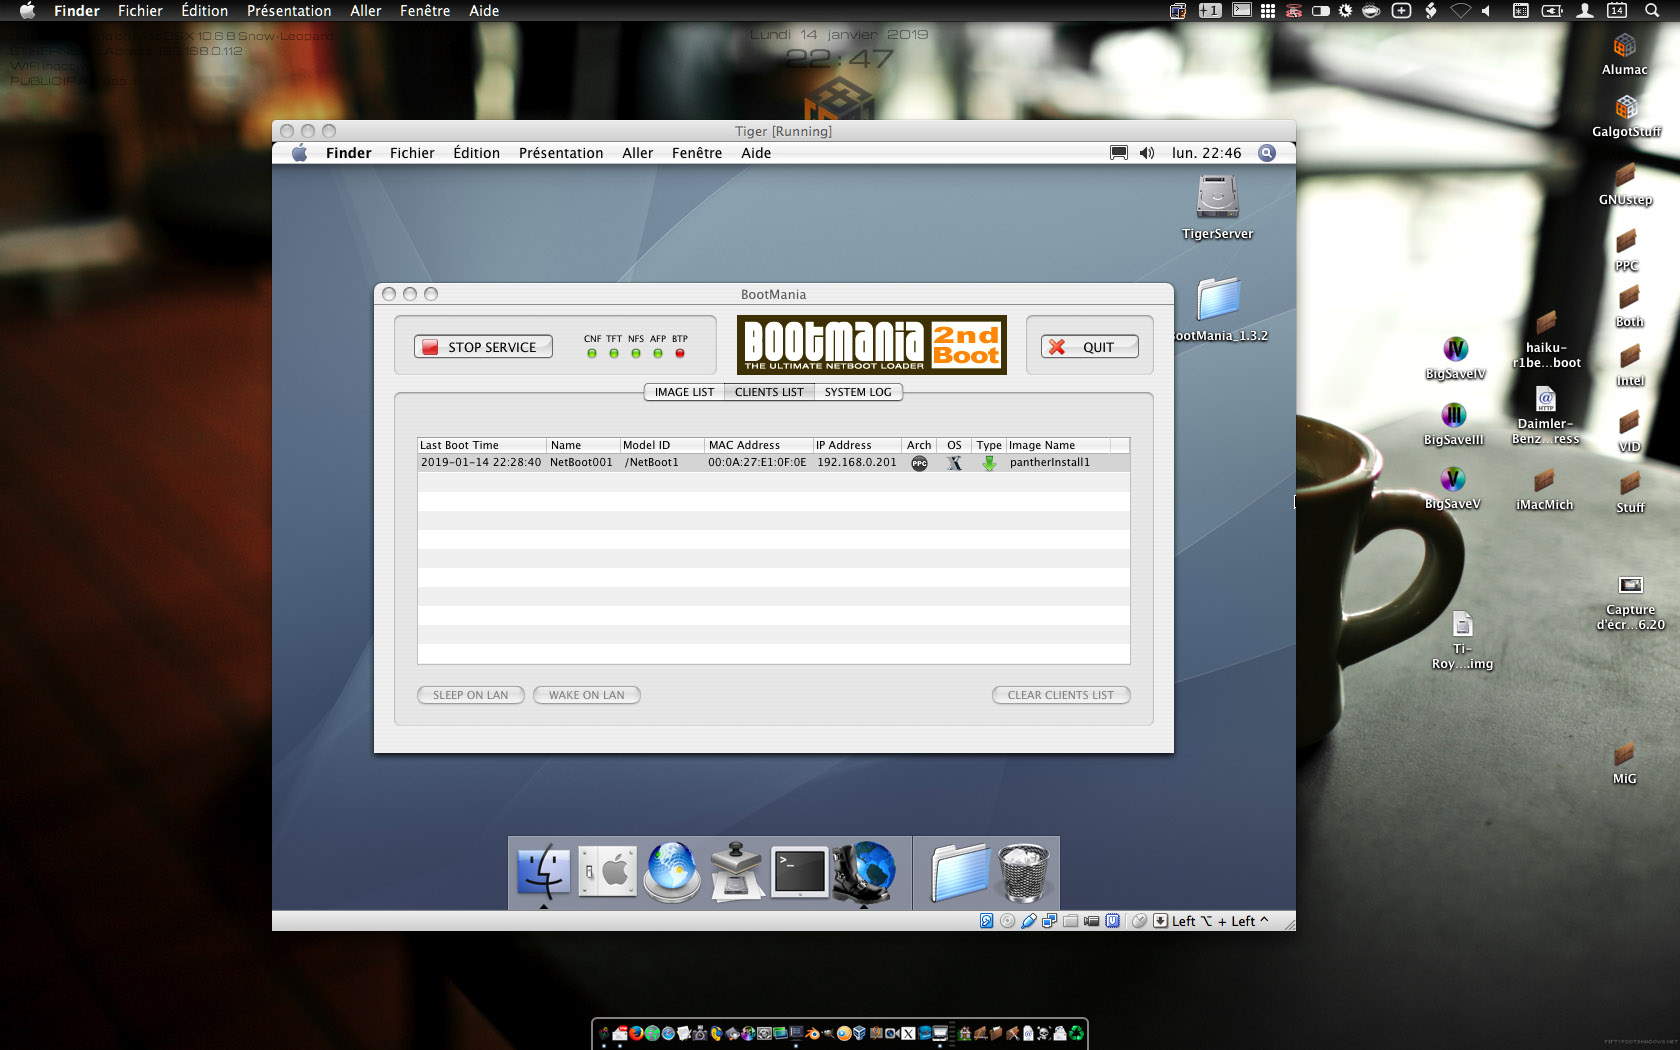
Task: Open System Preferences in the Tiger VM dock
Action: 608,872
